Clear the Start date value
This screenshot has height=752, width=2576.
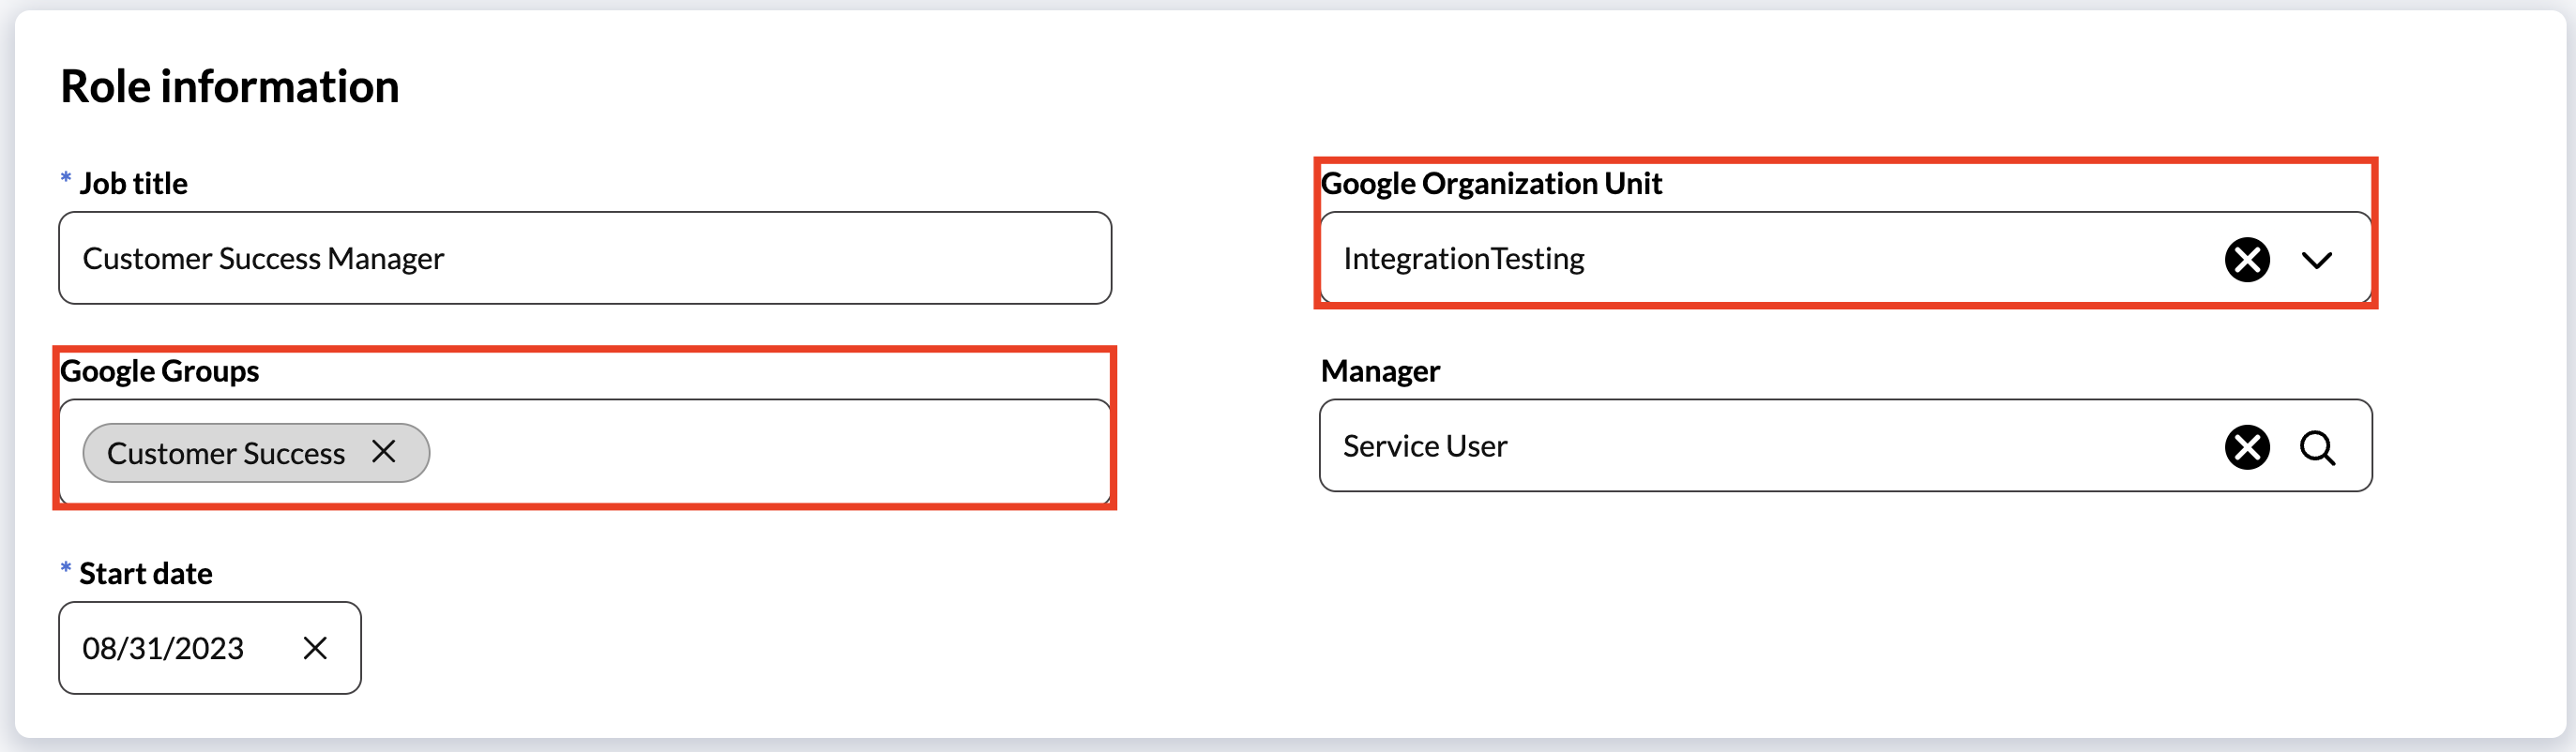click(315, 648)
